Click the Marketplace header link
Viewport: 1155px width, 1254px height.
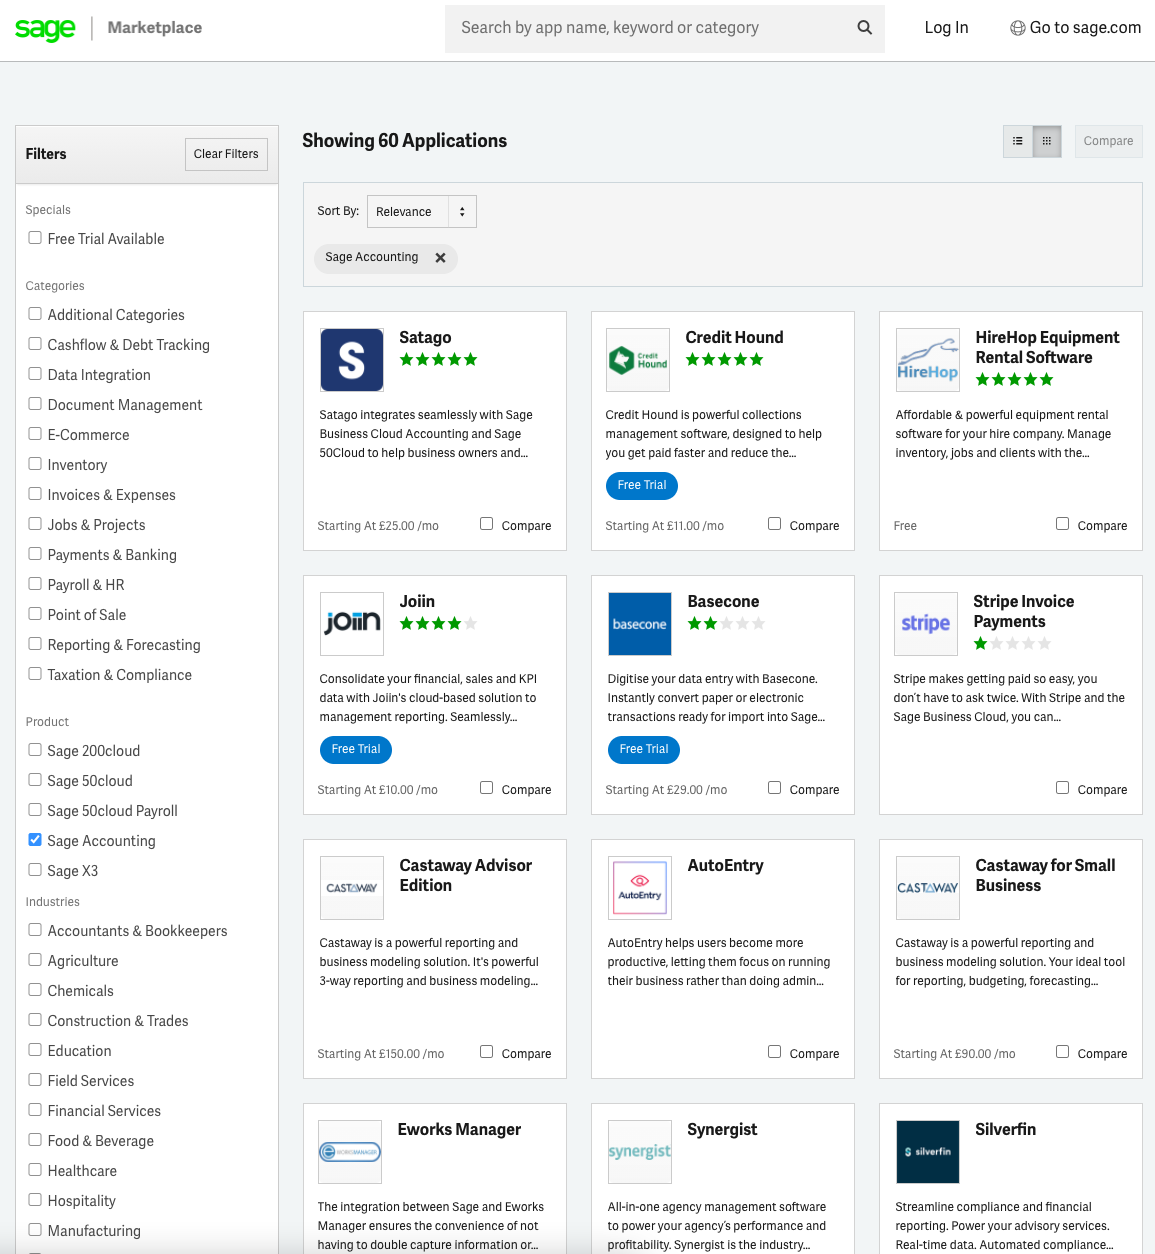pyautogui.click(x=155, y=28)
